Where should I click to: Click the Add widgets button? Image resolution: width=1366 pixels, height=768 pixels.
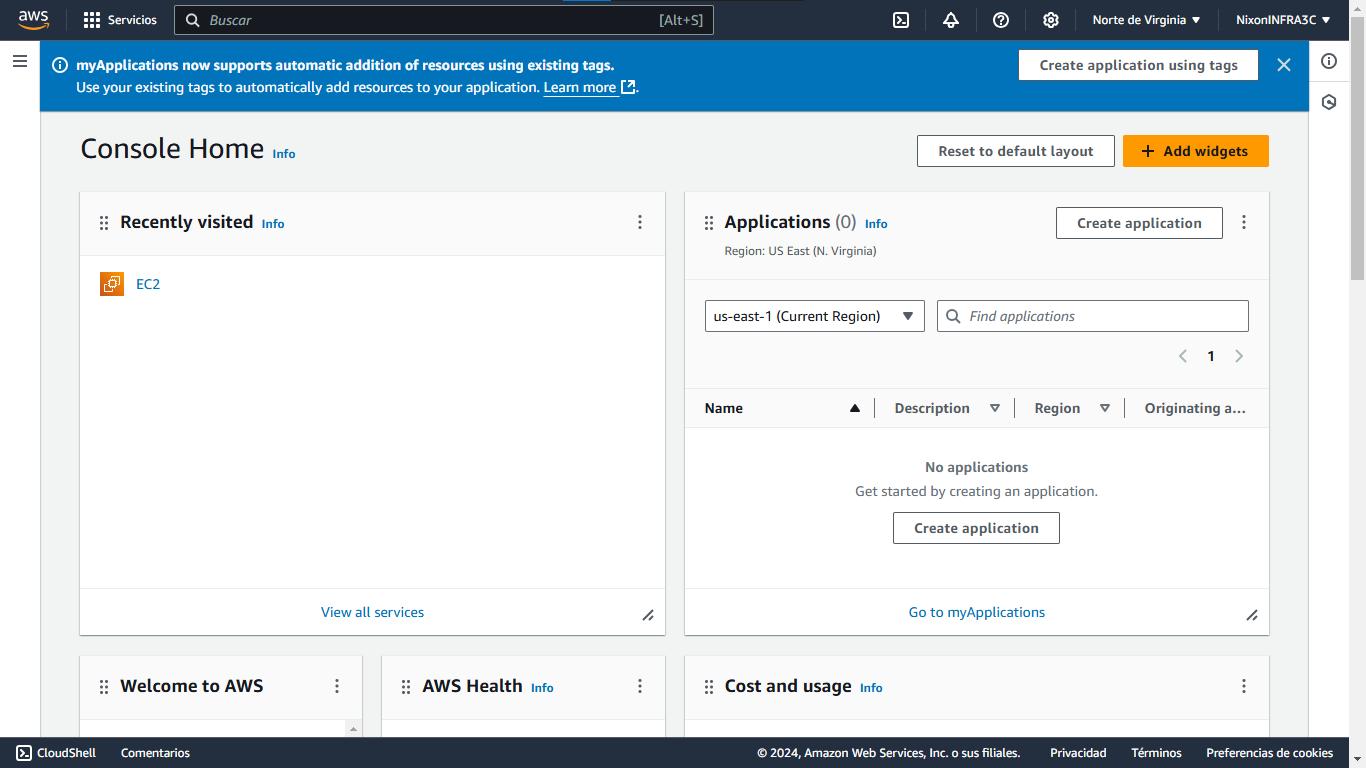pyautogui.click(x=1196, y=151)
